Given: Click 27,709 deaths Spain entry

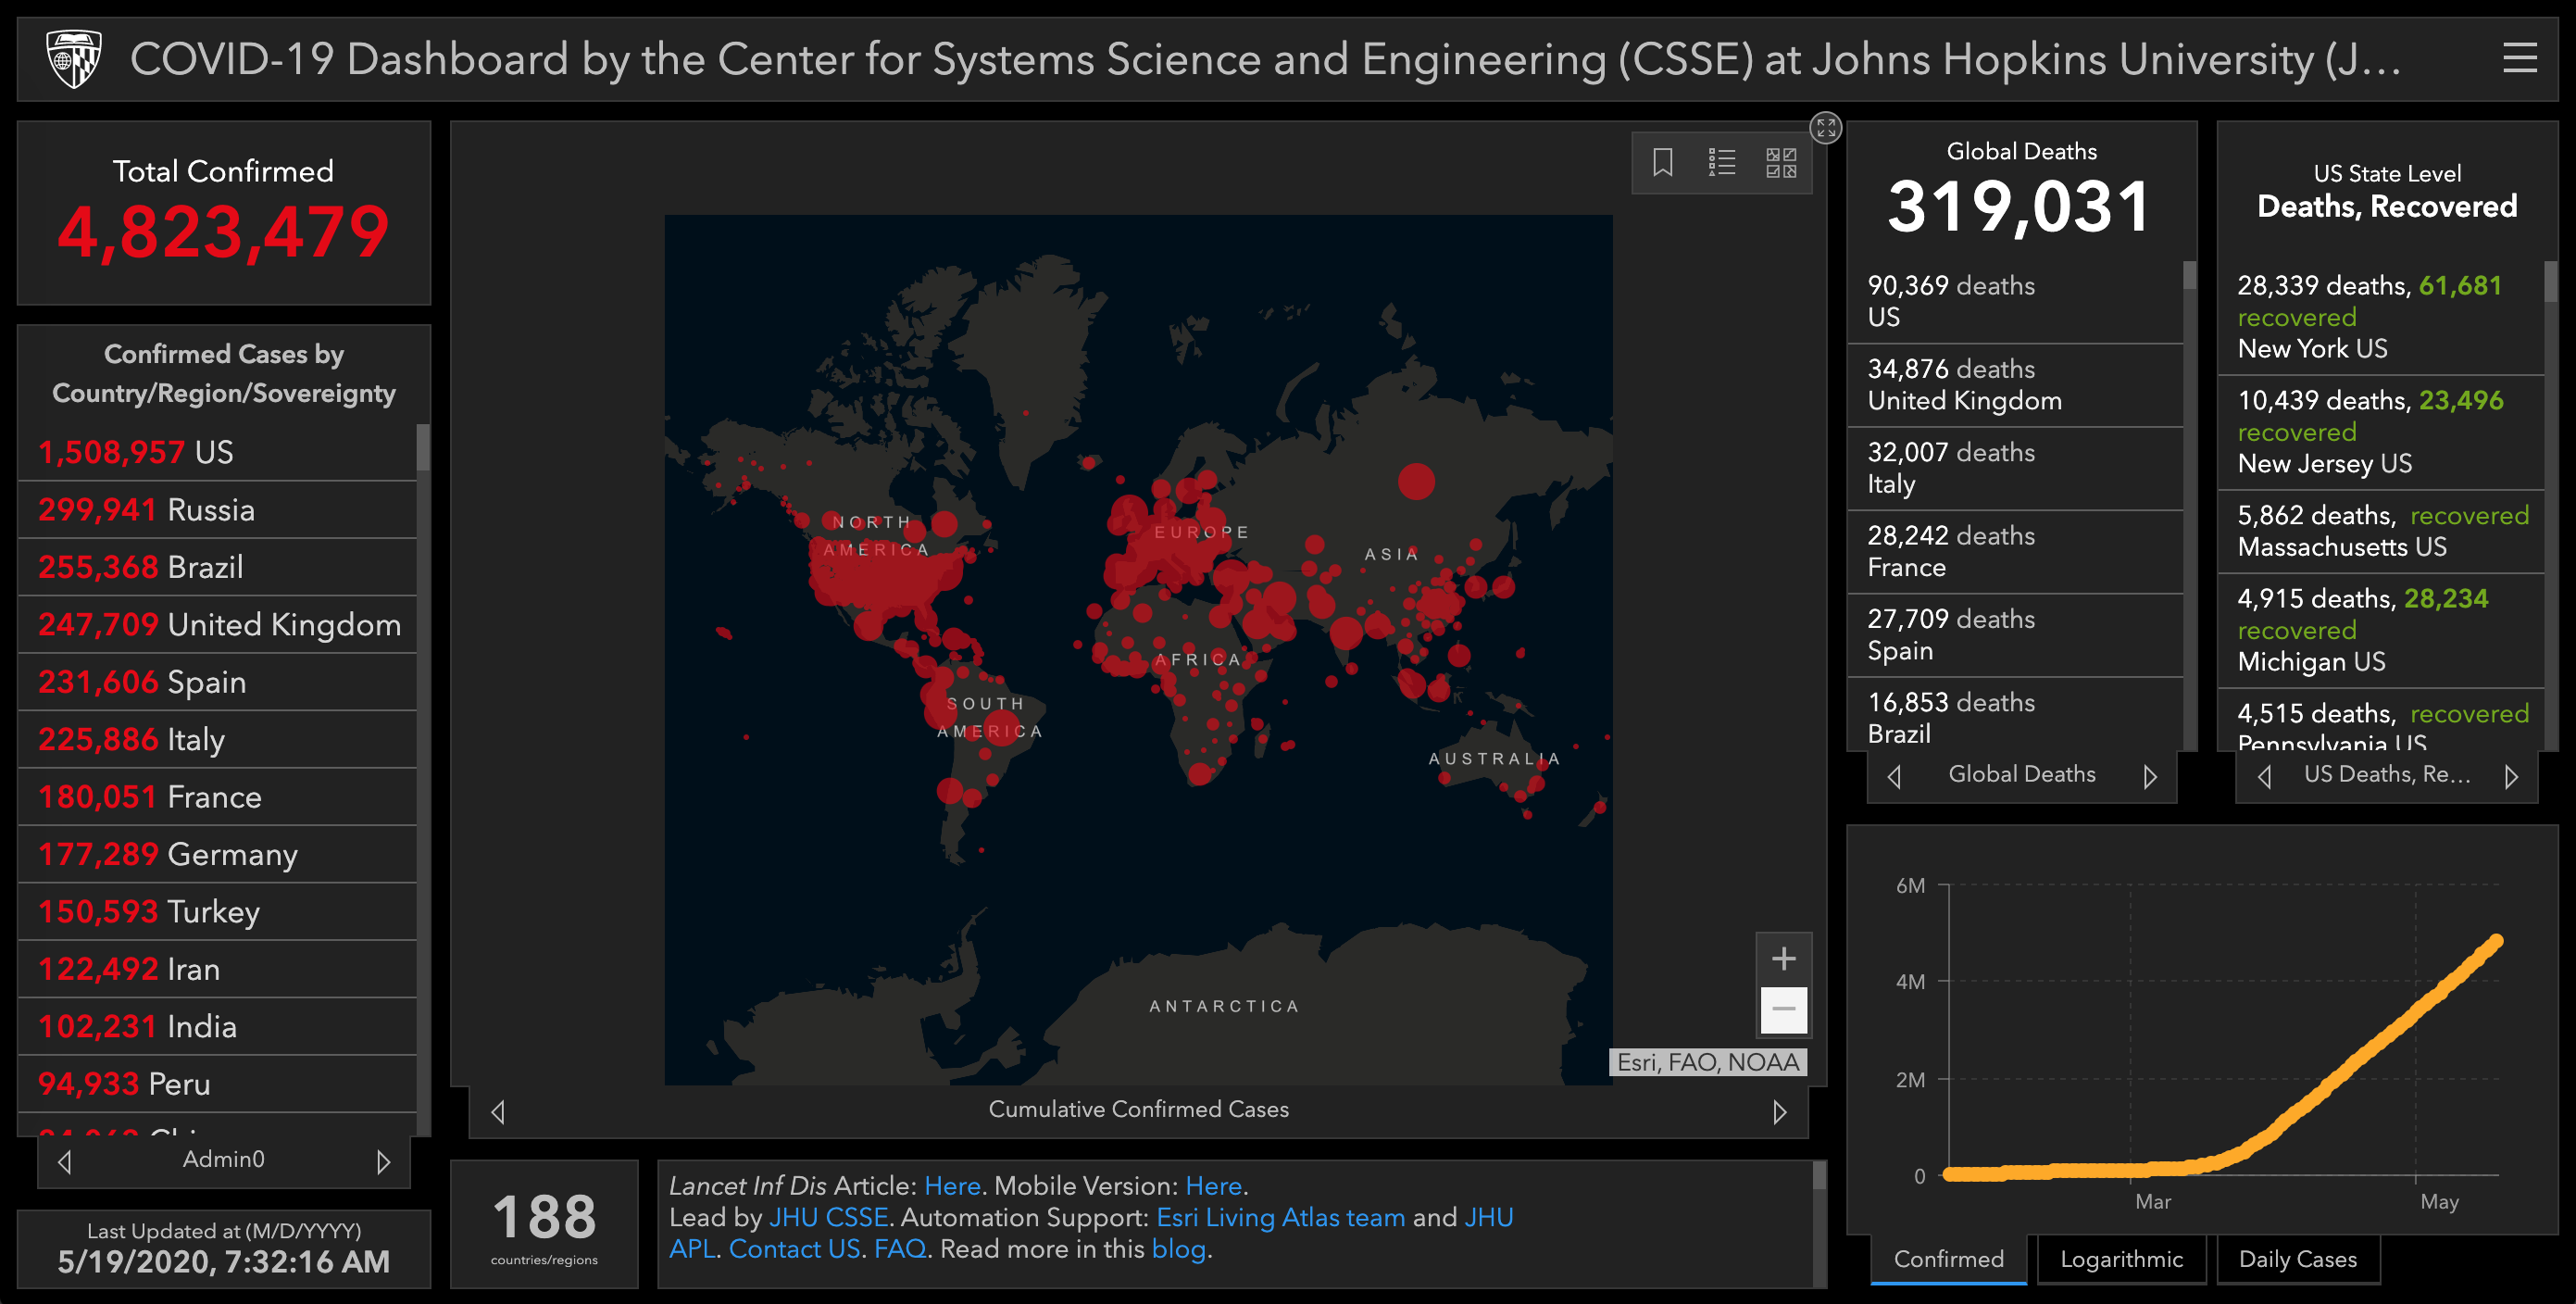Looking at the screenshot, I should pos(2015,635).
